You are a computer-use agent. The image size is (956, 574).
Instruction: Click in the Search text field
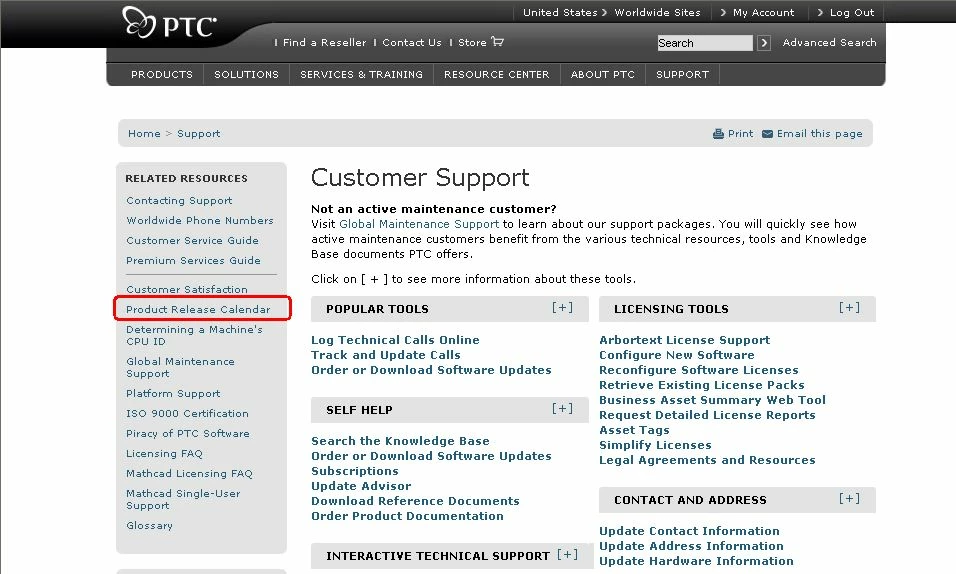tap(705, 43)
